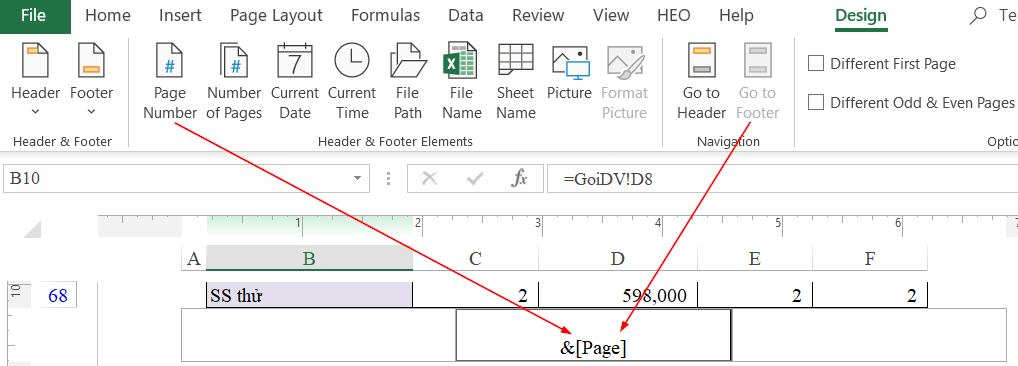Screen dimensions: 1018x366
Task: Insert Current Time element
Action: (352, 81)
